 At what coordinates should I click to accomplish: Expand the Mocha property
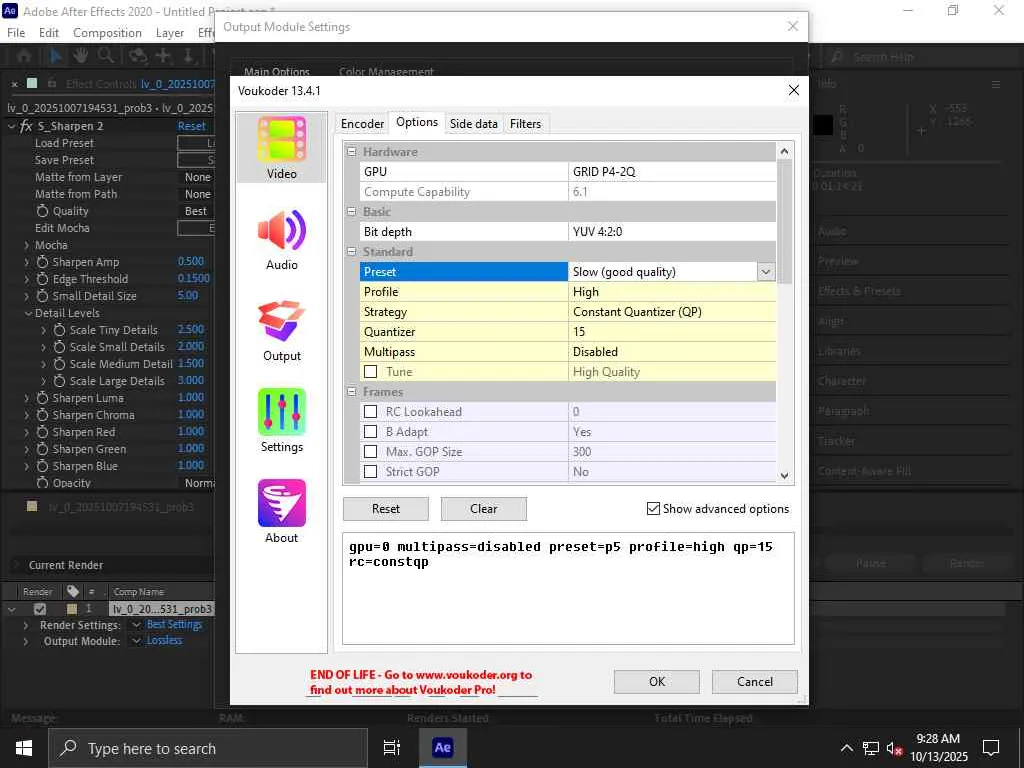(x=27, y=245)
